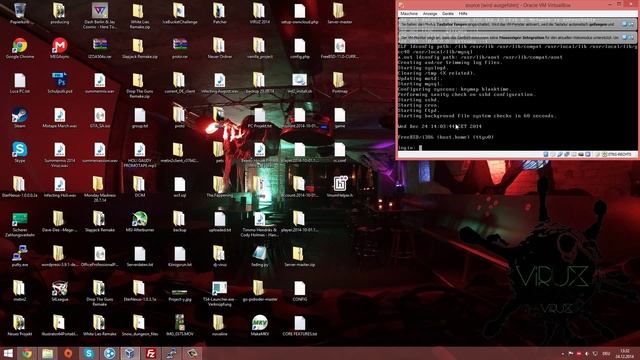The height and width of the screenshot is (360, 640).
Task: Click the login prompt in the VM console
Action: tap(410, 148)
